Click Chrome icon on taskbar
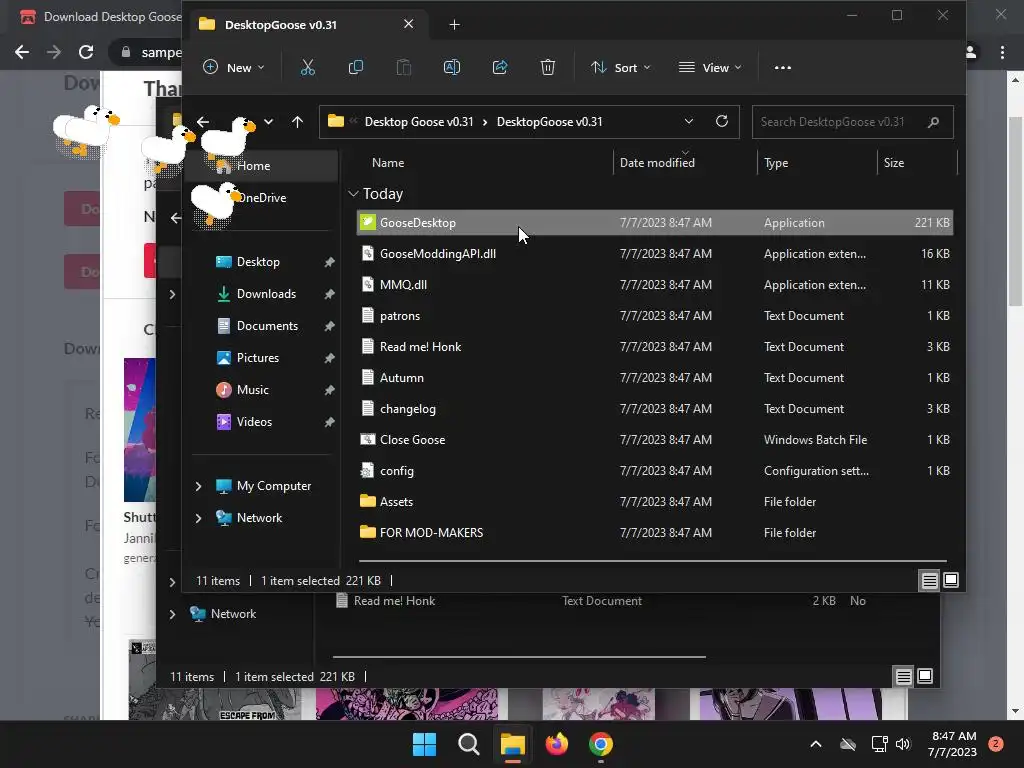Viewport: 1024px width, 768px height. point(601,744)
